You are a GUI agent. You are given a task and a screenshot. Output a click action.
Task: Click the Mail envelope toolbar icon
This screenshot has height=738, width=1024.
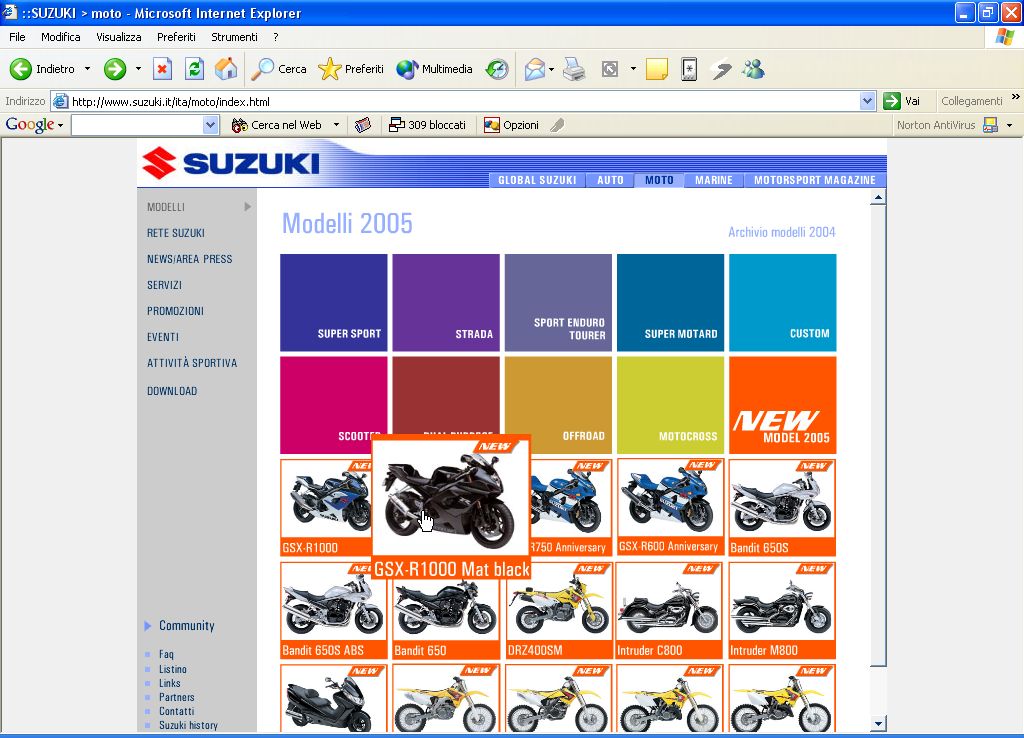(534, 69)
